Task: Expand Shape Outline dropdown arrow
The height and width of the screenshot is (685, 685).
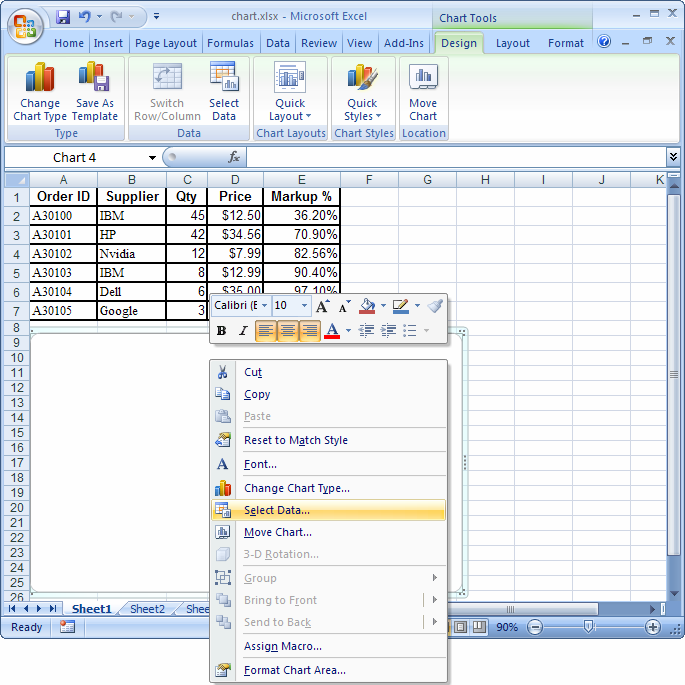Action: click(x=417, y=305)
